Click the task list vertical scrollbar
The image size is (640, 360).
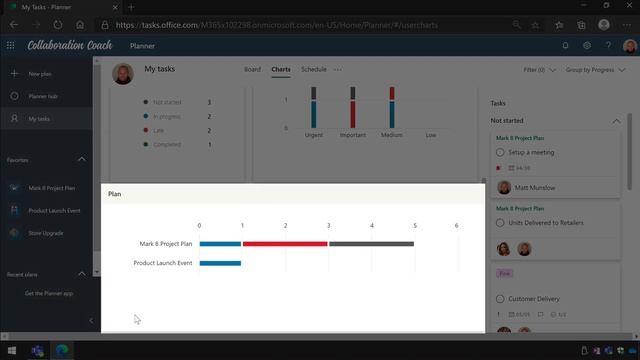pos(629,152)
